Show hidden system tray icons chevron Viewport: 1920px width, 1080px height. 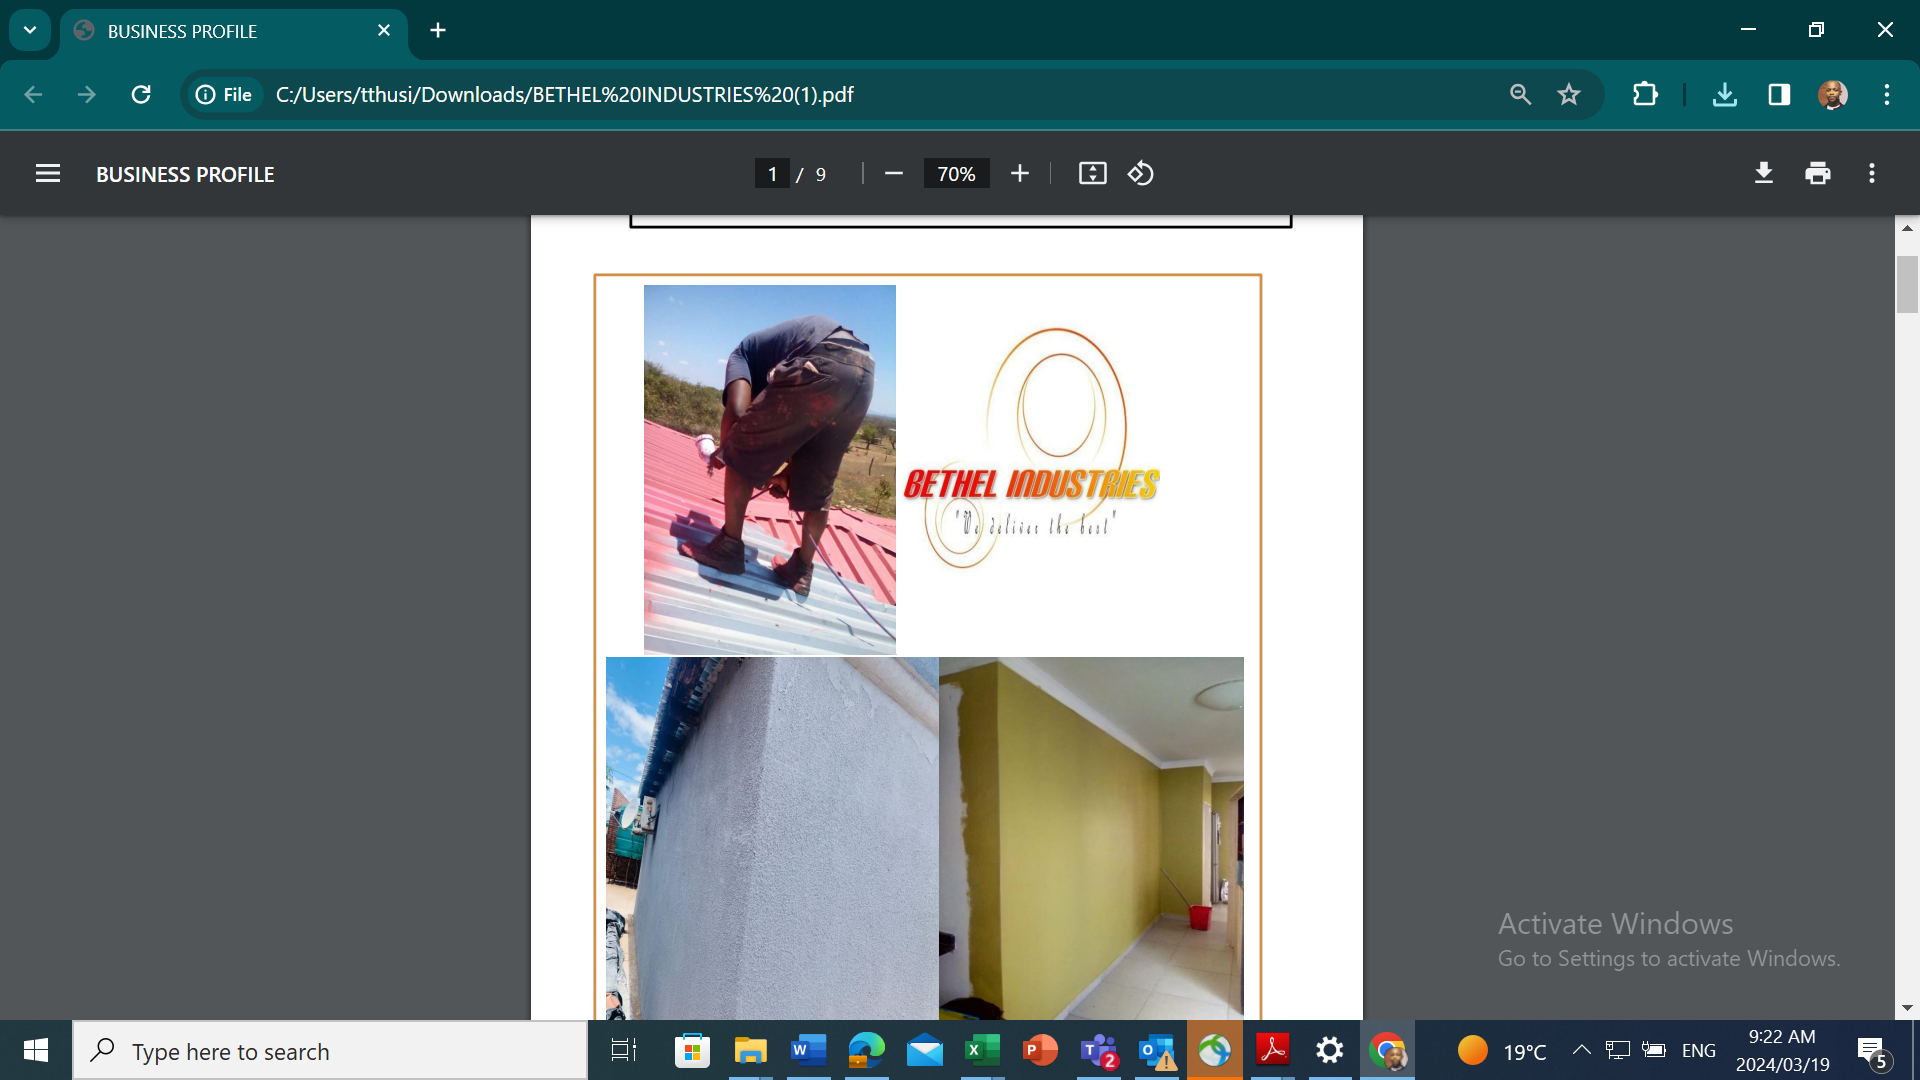point(1581,1050)
